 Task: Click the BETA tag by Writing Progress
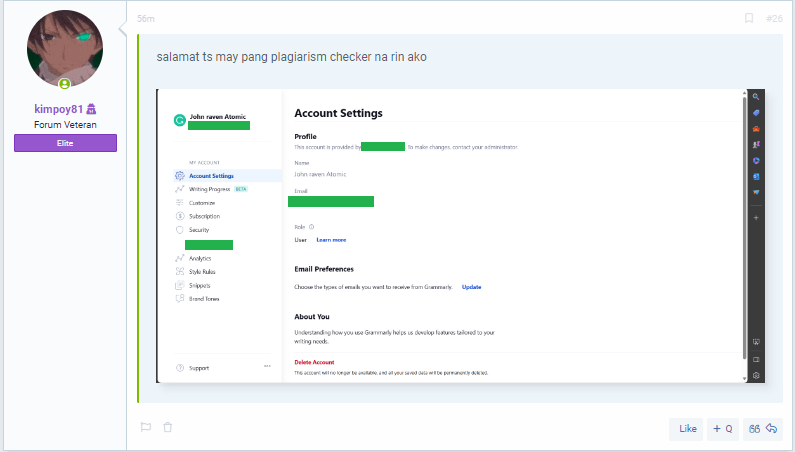point(241,189)
